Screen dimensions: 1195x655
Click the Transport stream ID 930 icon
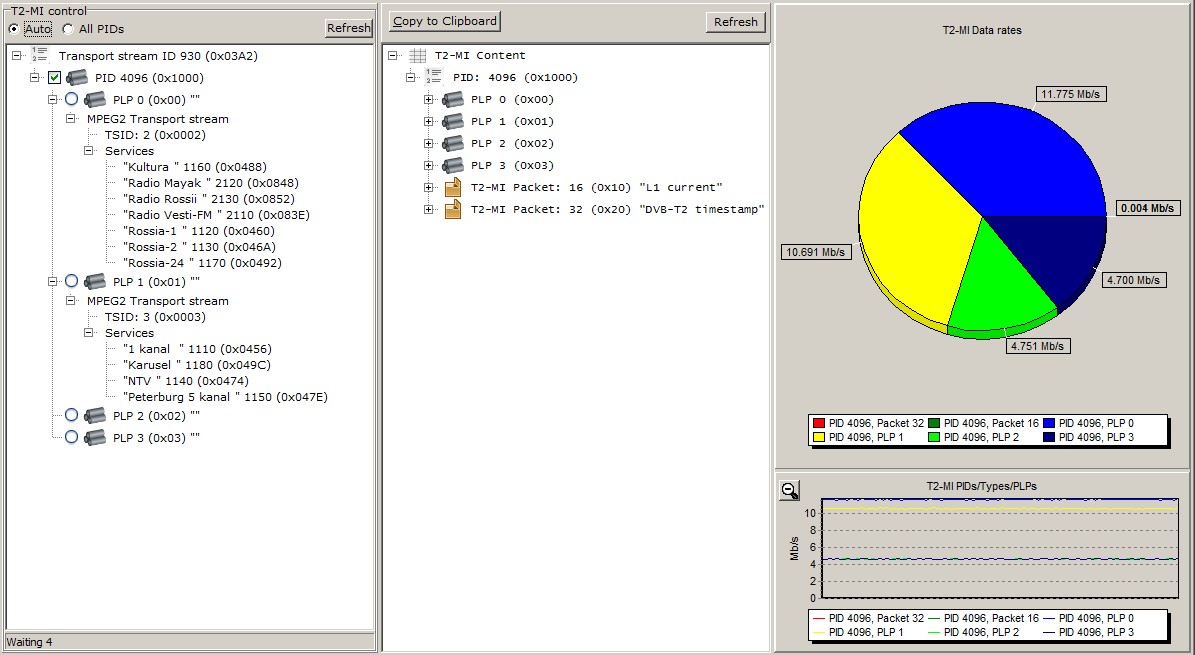coord(41,55)
